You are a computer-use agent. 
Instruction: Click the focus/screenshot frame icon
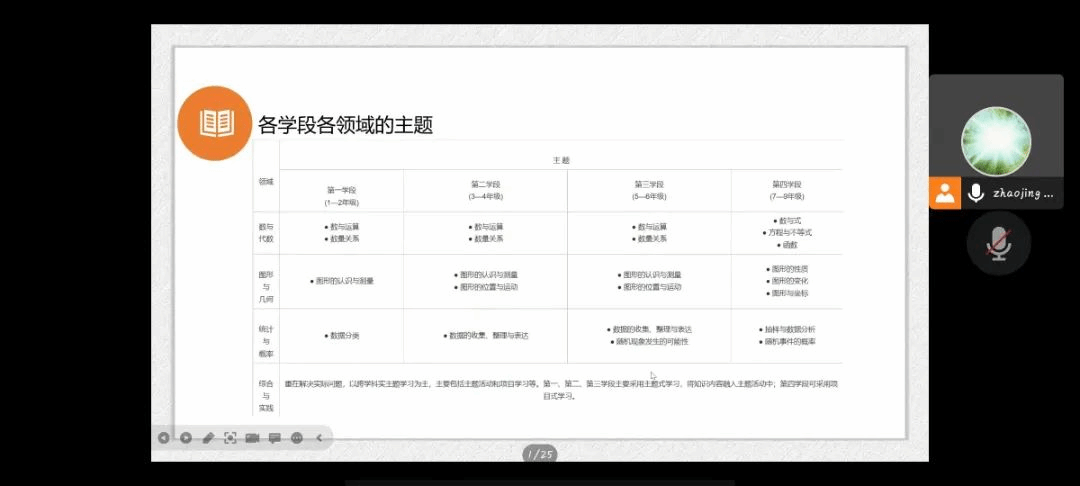(230, 438)
